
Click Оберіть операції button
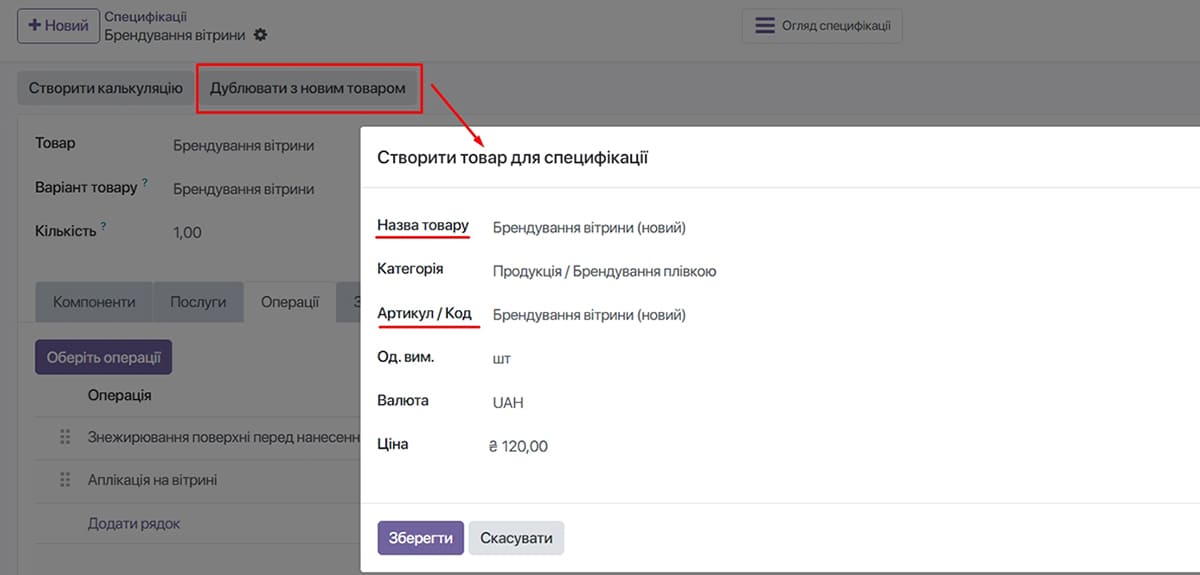(x=103, y=357)
